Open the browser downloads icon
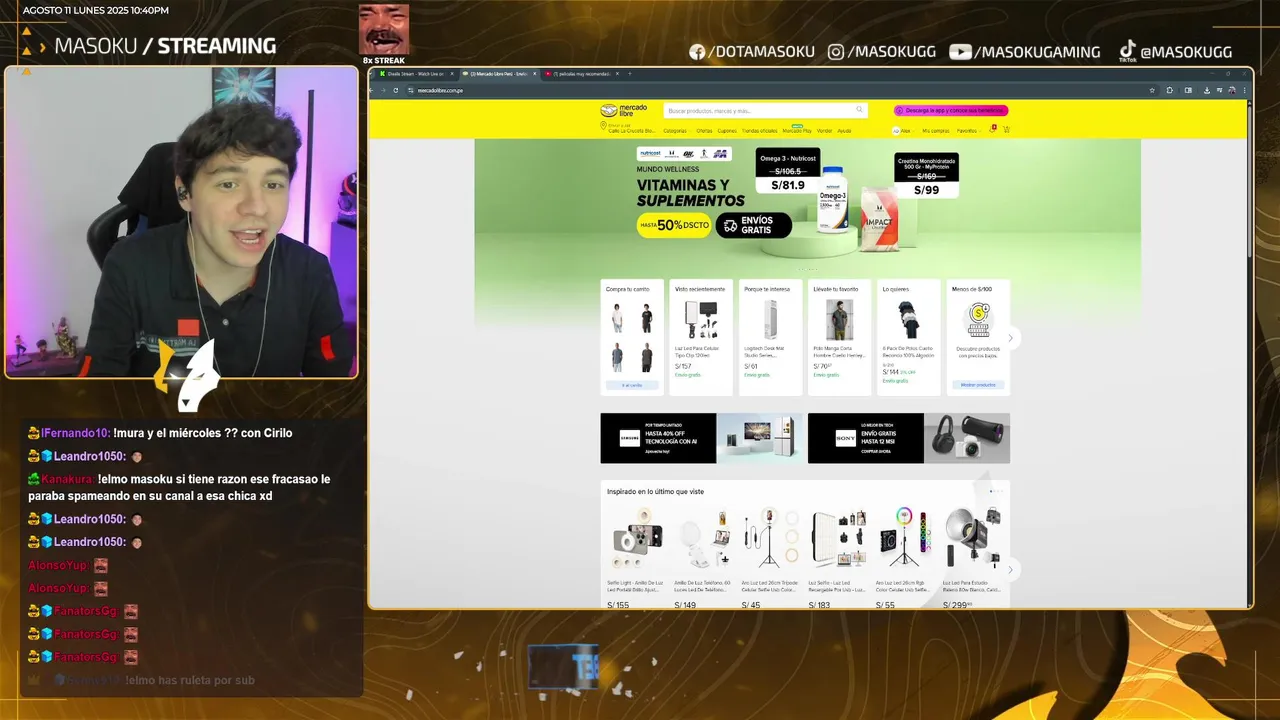This screenshot has width=1280, height=720. point(1207,90)
